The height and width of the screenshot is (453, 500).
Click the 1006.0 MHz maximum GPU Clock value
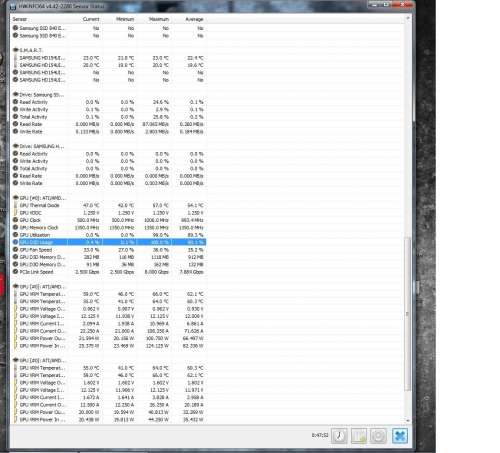tap(157, 220)
